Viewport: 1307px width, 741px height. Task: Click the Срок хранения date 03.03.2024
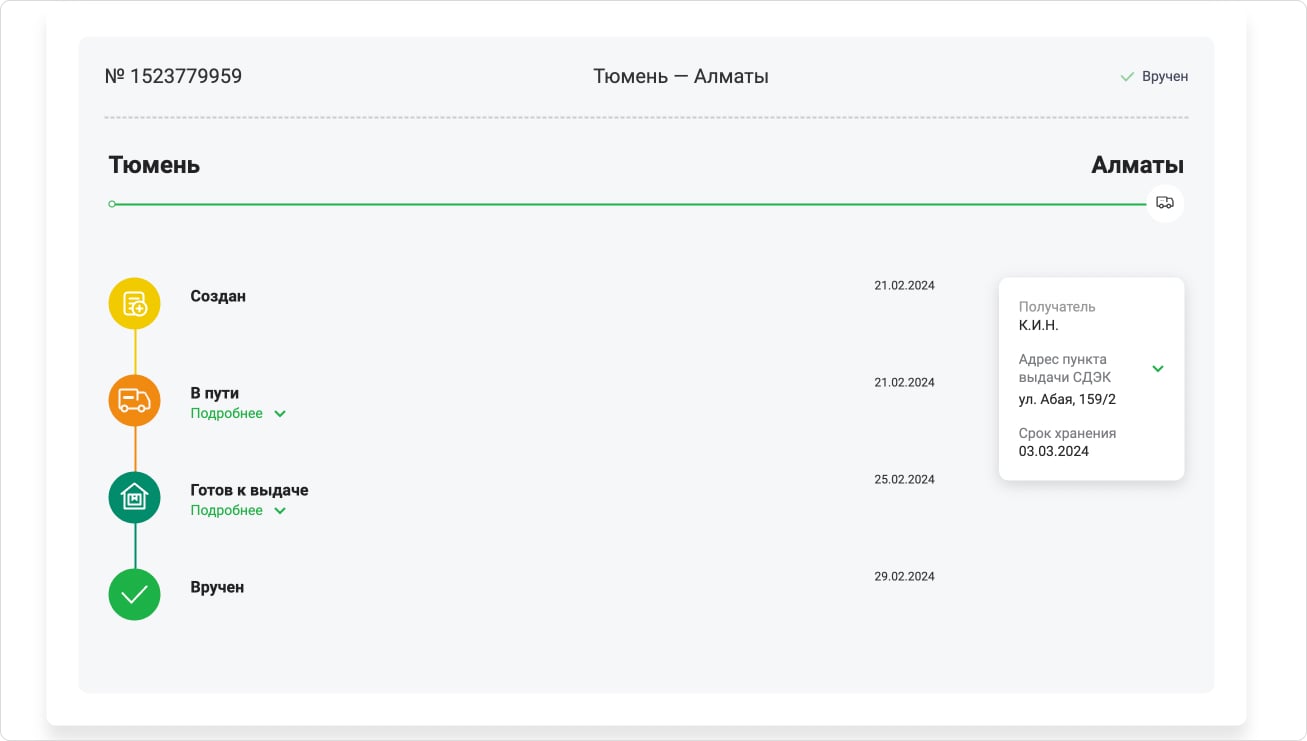point(1054,451)
